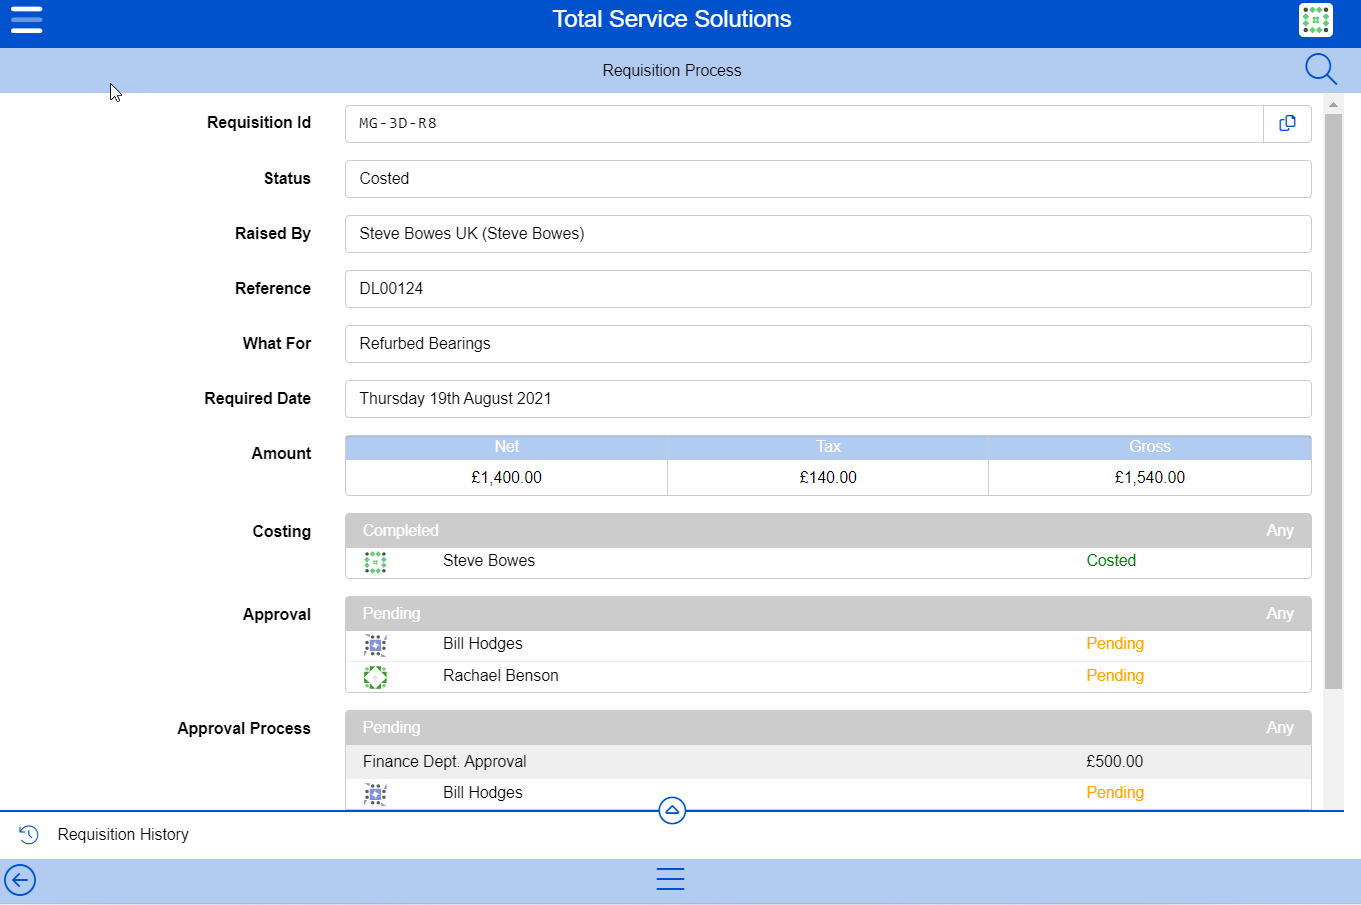Open the bottom bar menu icon
Image resolution: width=1361 pixels, height=905 pixels.
pos(670,879)
